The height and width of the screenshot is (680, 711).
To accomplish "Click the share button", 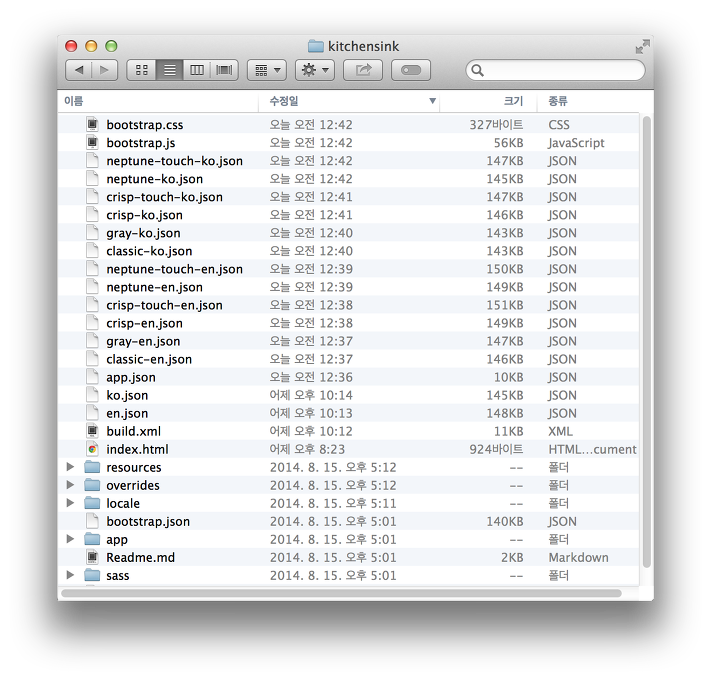I will click(363, 70).
